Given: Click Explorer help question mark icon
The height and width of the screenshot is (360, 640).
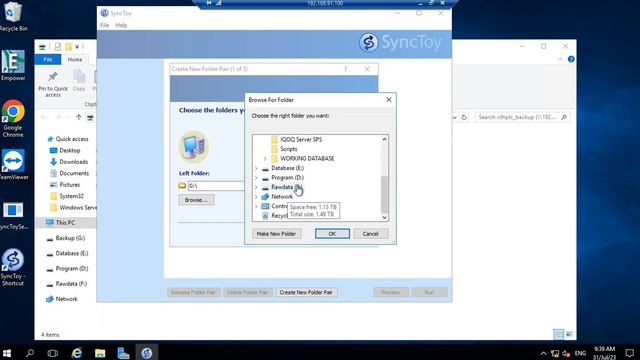Looking at the screenshot, I should (x=571, y=59).
